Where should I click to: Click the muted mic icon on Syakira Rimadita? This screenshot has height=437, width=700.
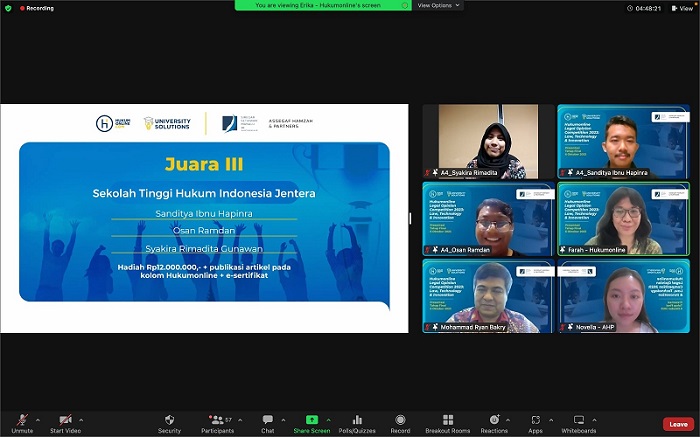click(x=428, y=173)
